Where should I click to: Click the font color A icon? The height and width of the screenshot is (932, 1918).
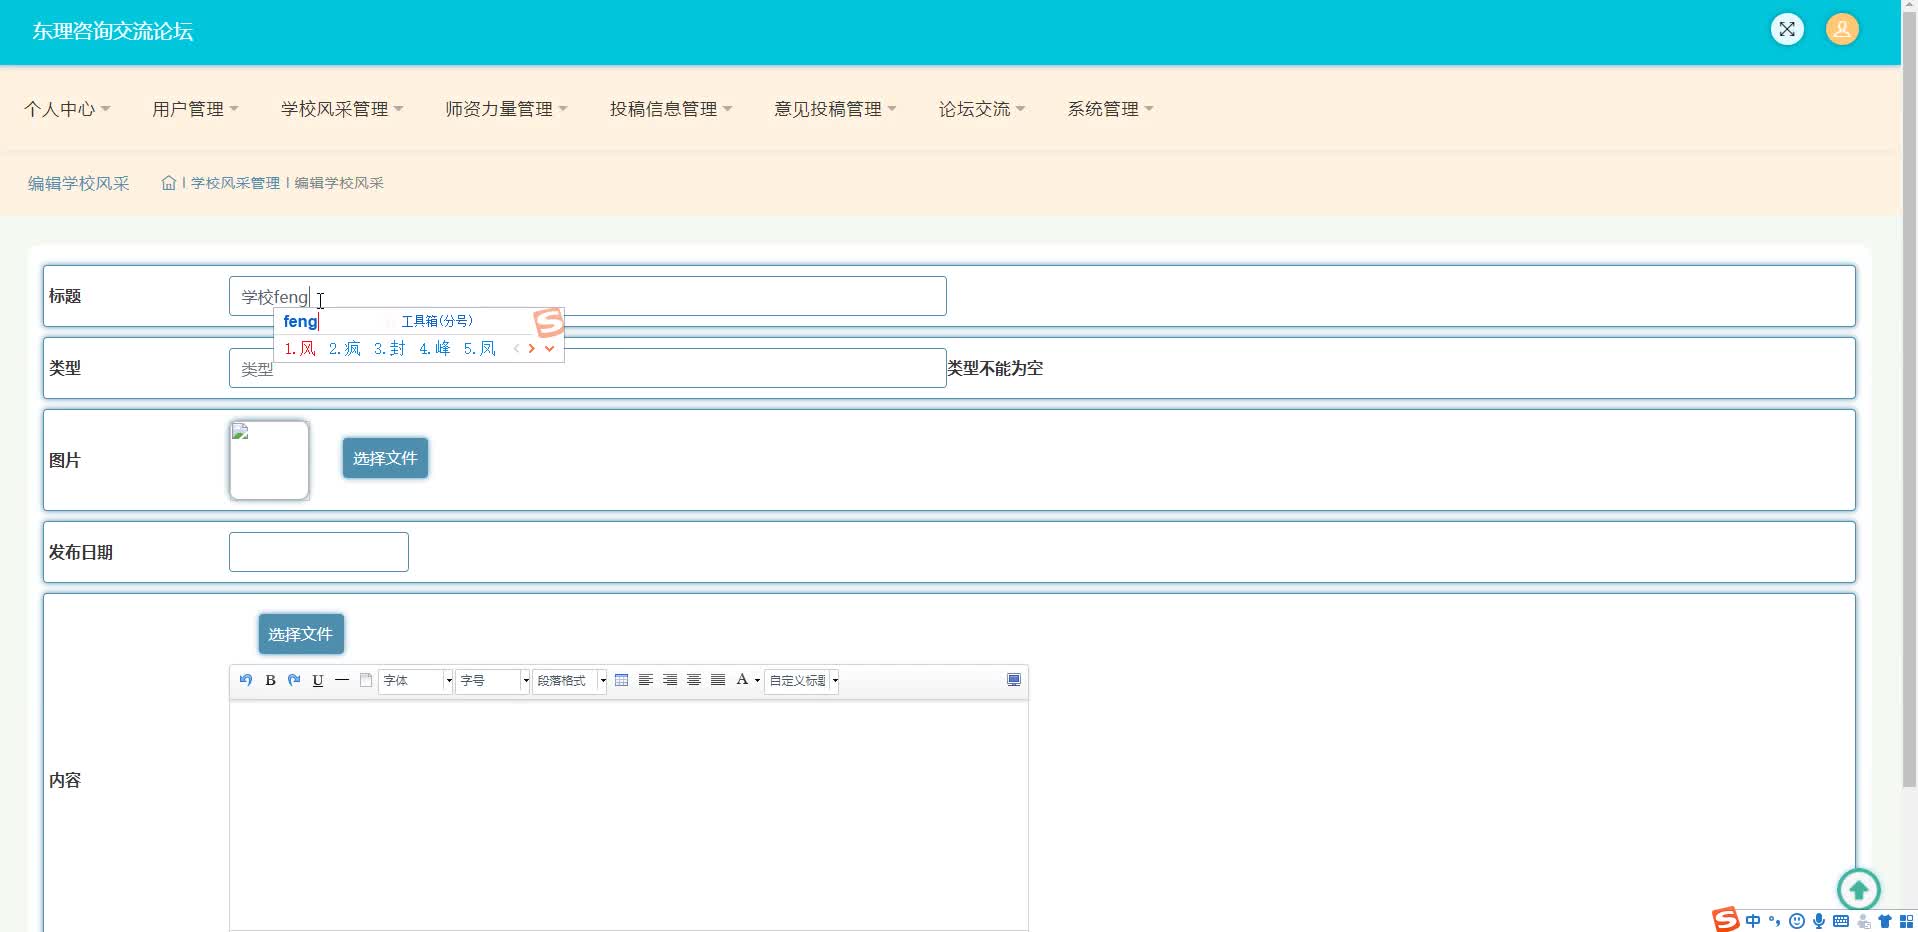[x=742, y=680]
